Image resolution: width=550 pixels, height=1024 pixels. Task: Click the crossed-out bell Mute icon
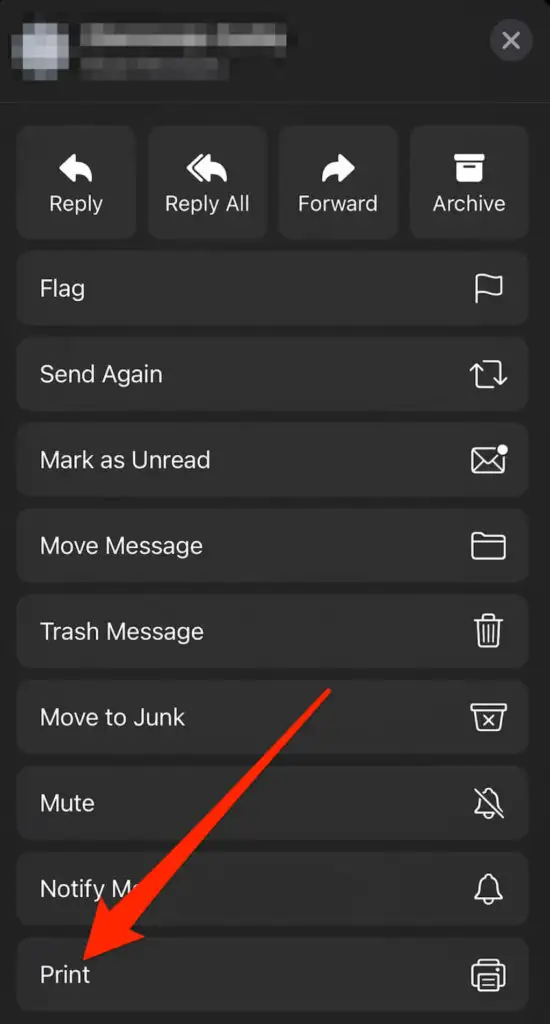pos(488,803)
